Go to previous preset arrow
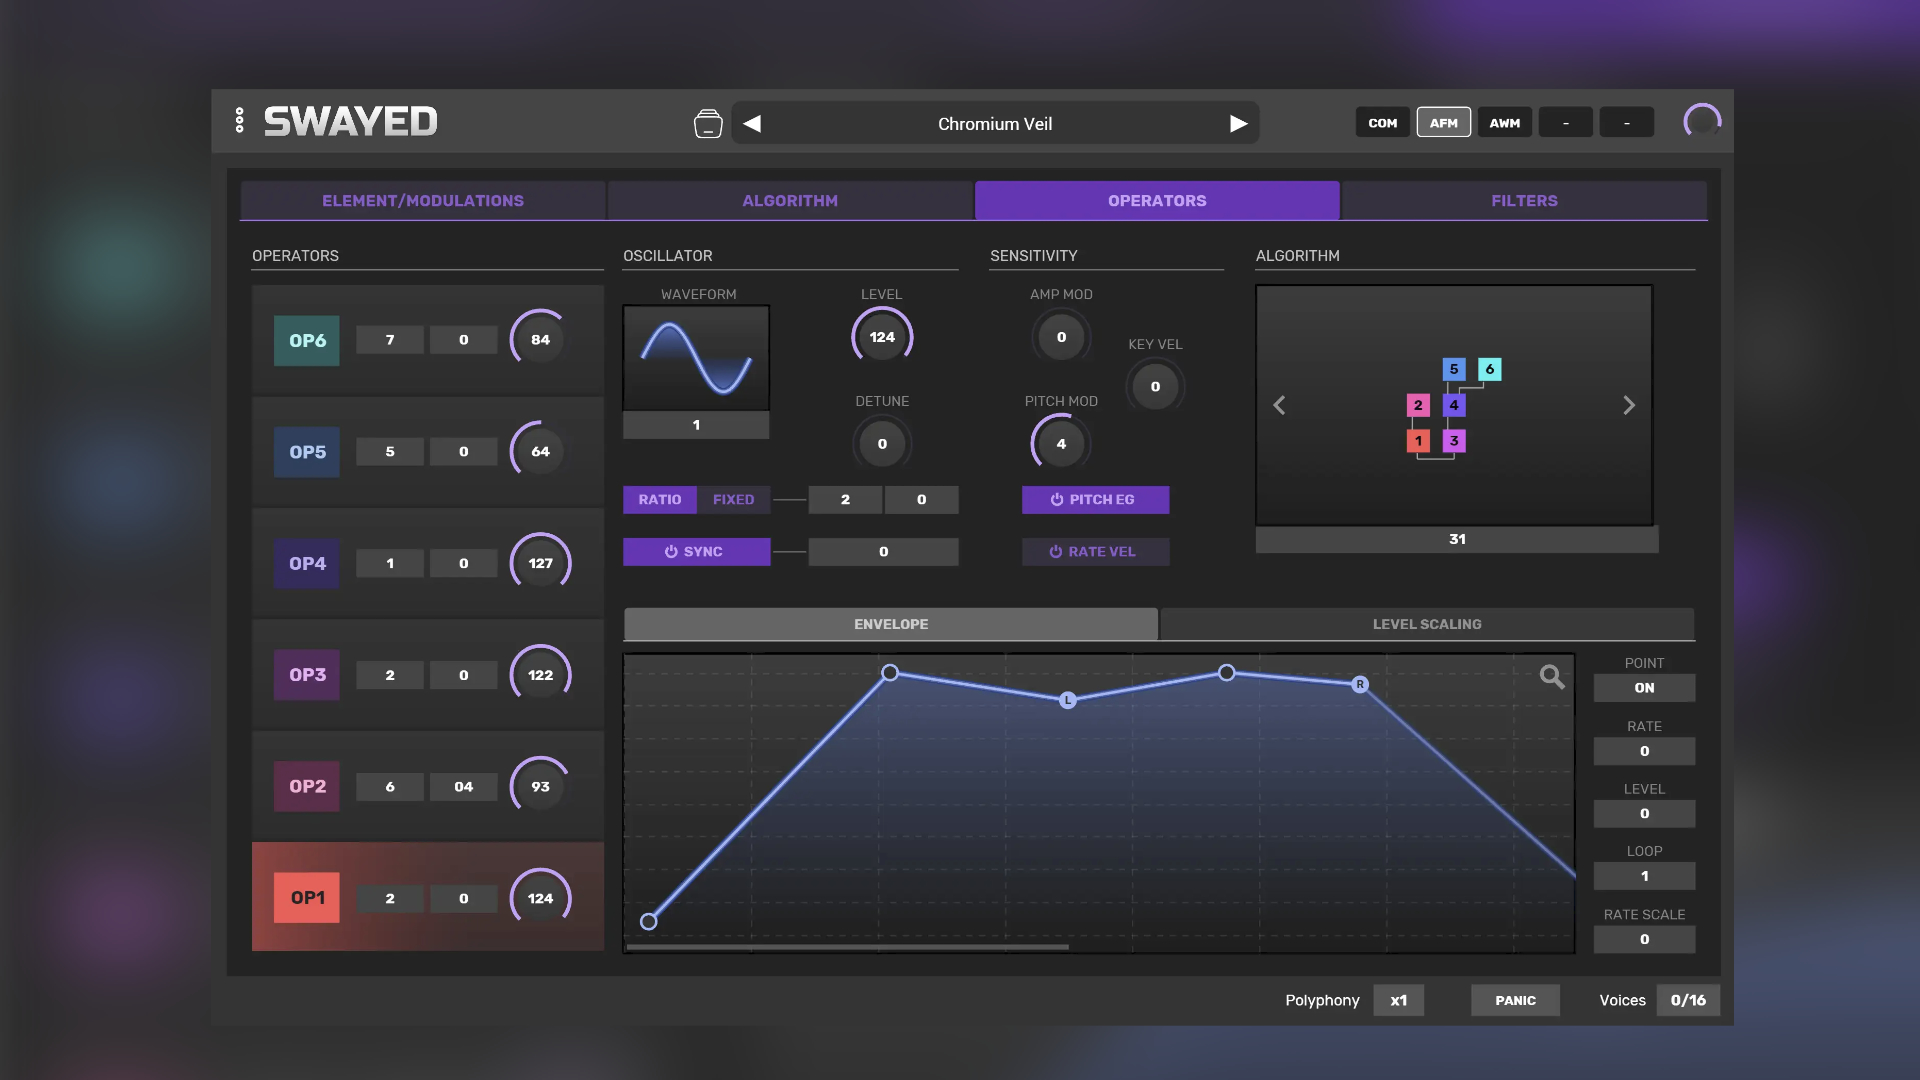The height and width of the screenshot is (1080, 1920). point(753,124)
